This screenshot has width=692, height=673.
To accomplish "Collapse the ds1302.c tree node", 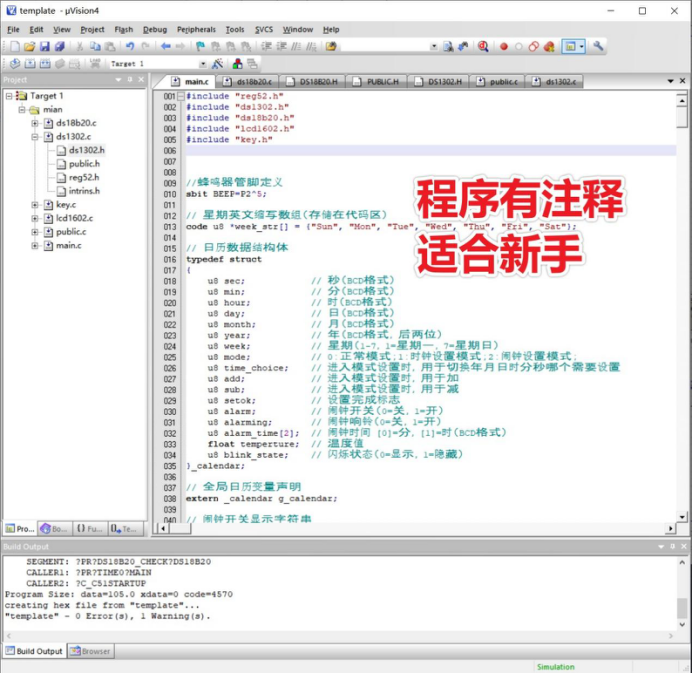I will click(x=34, y=137).
